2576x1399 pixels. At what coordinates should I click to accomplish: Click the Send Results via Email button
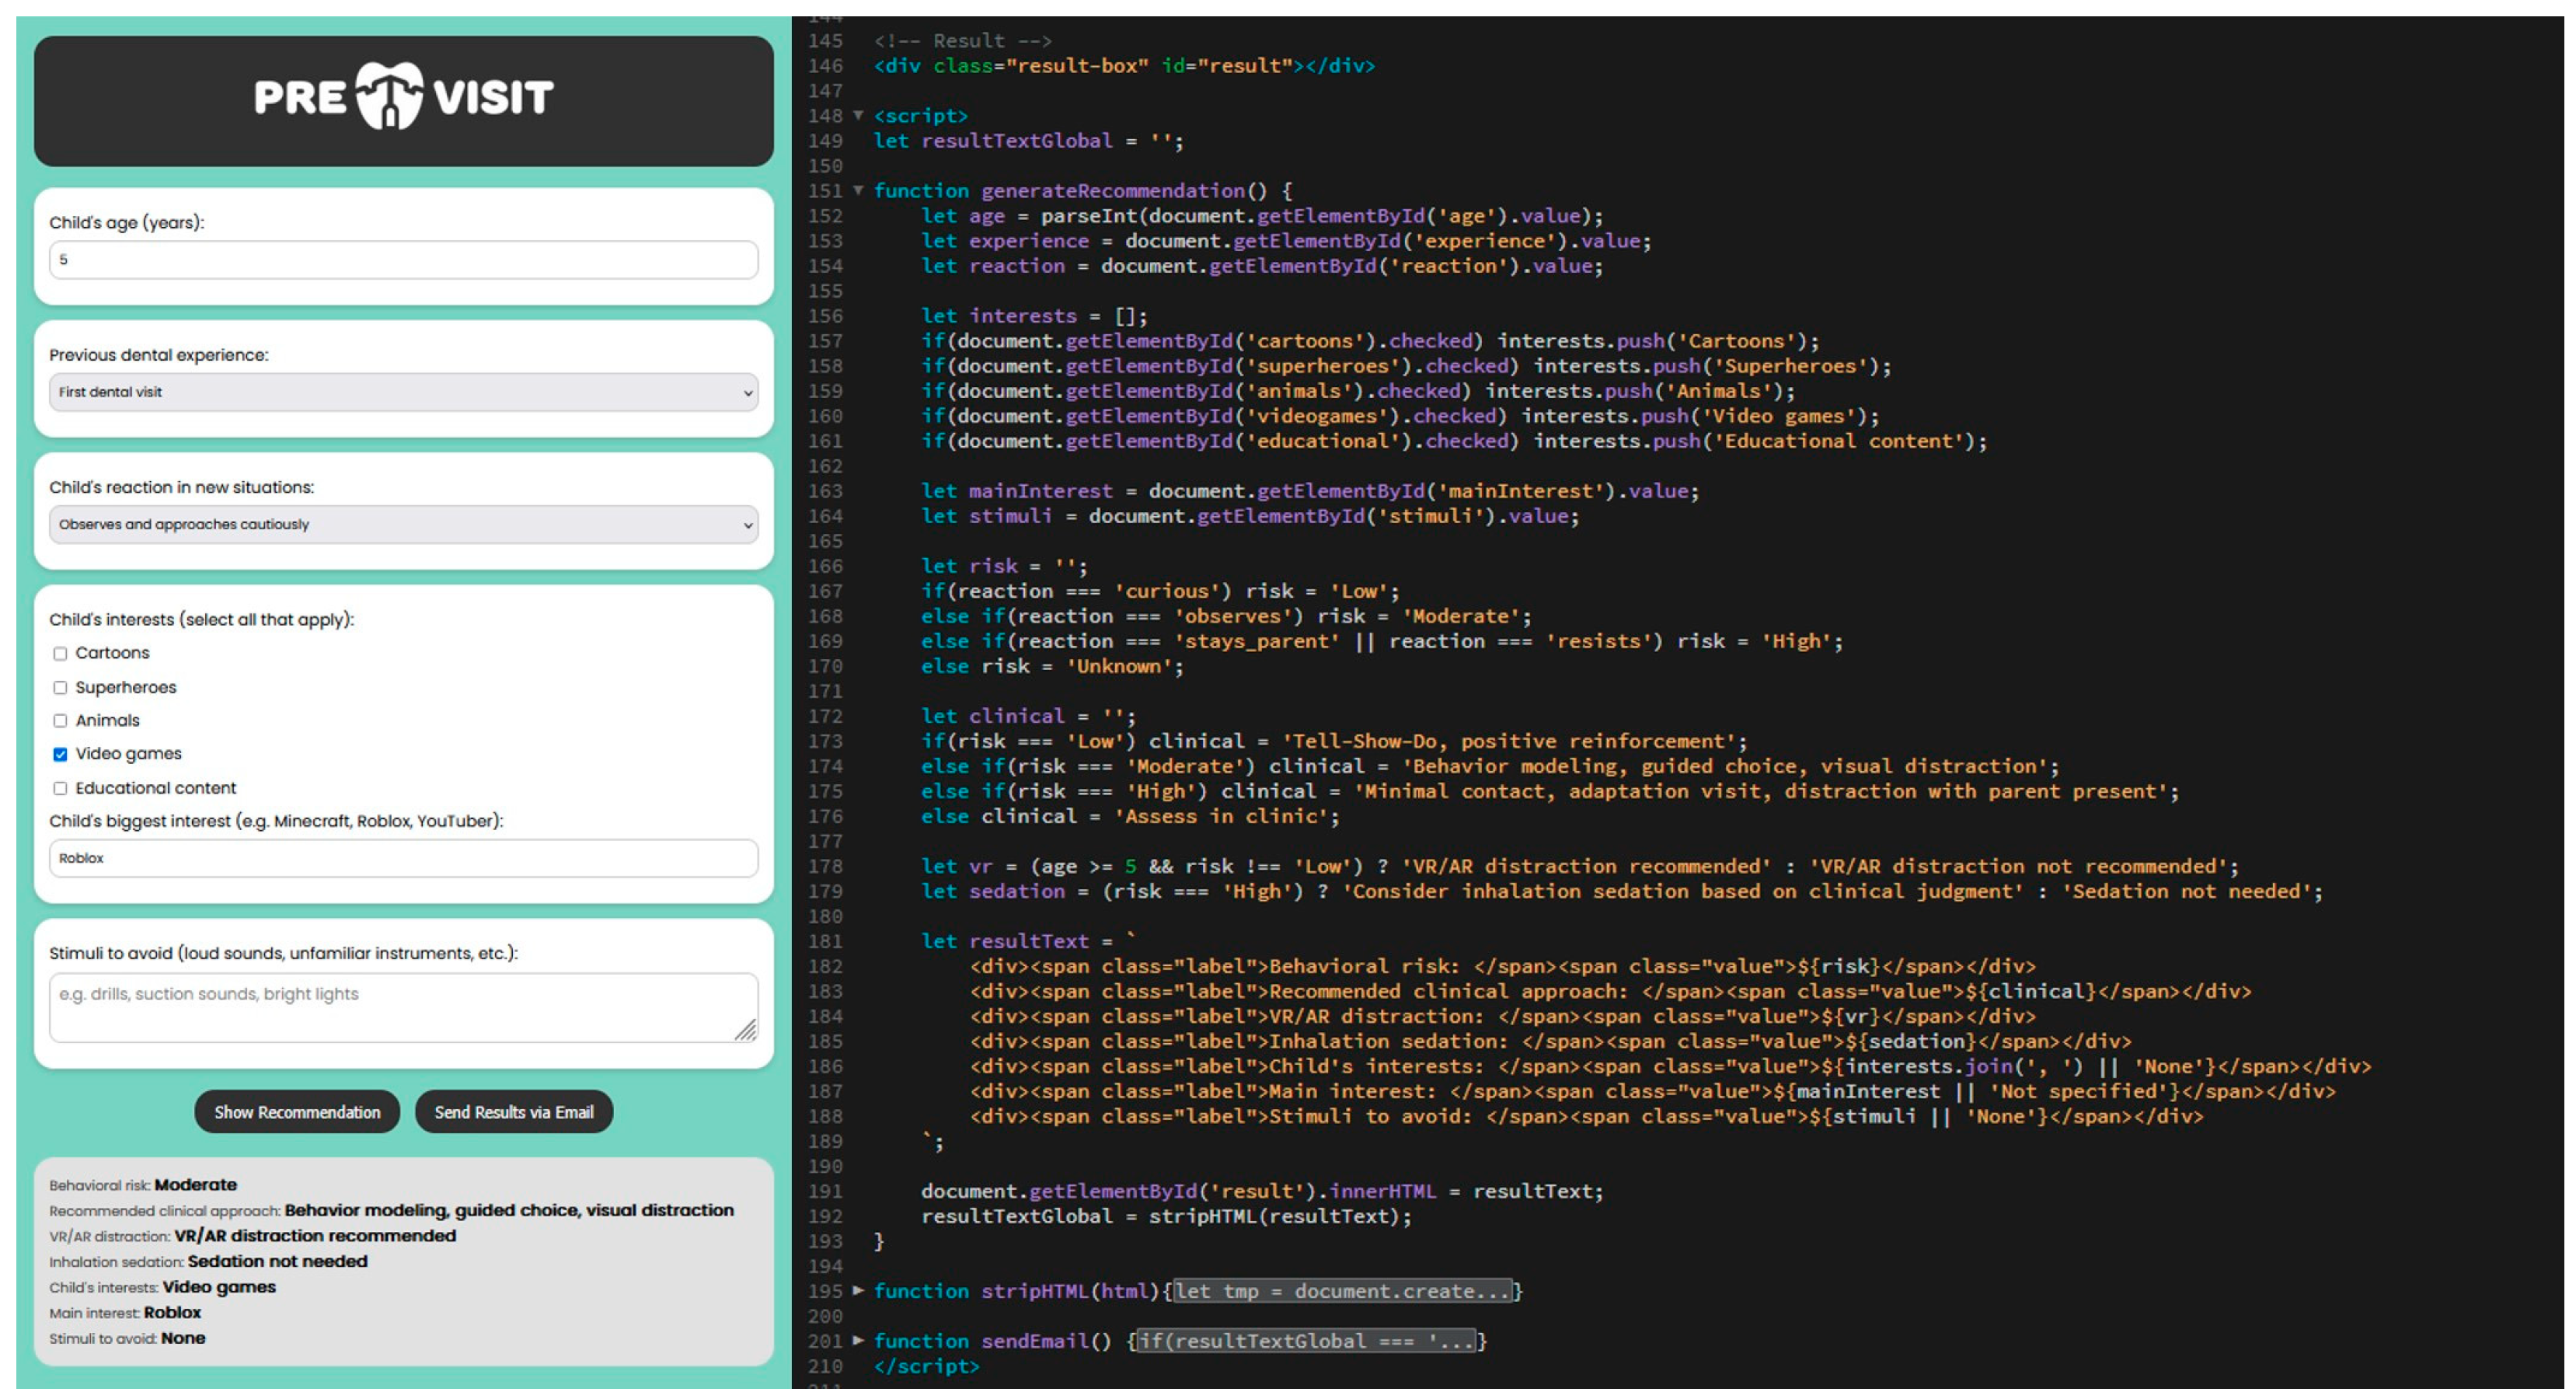[x=514, y=1112]
